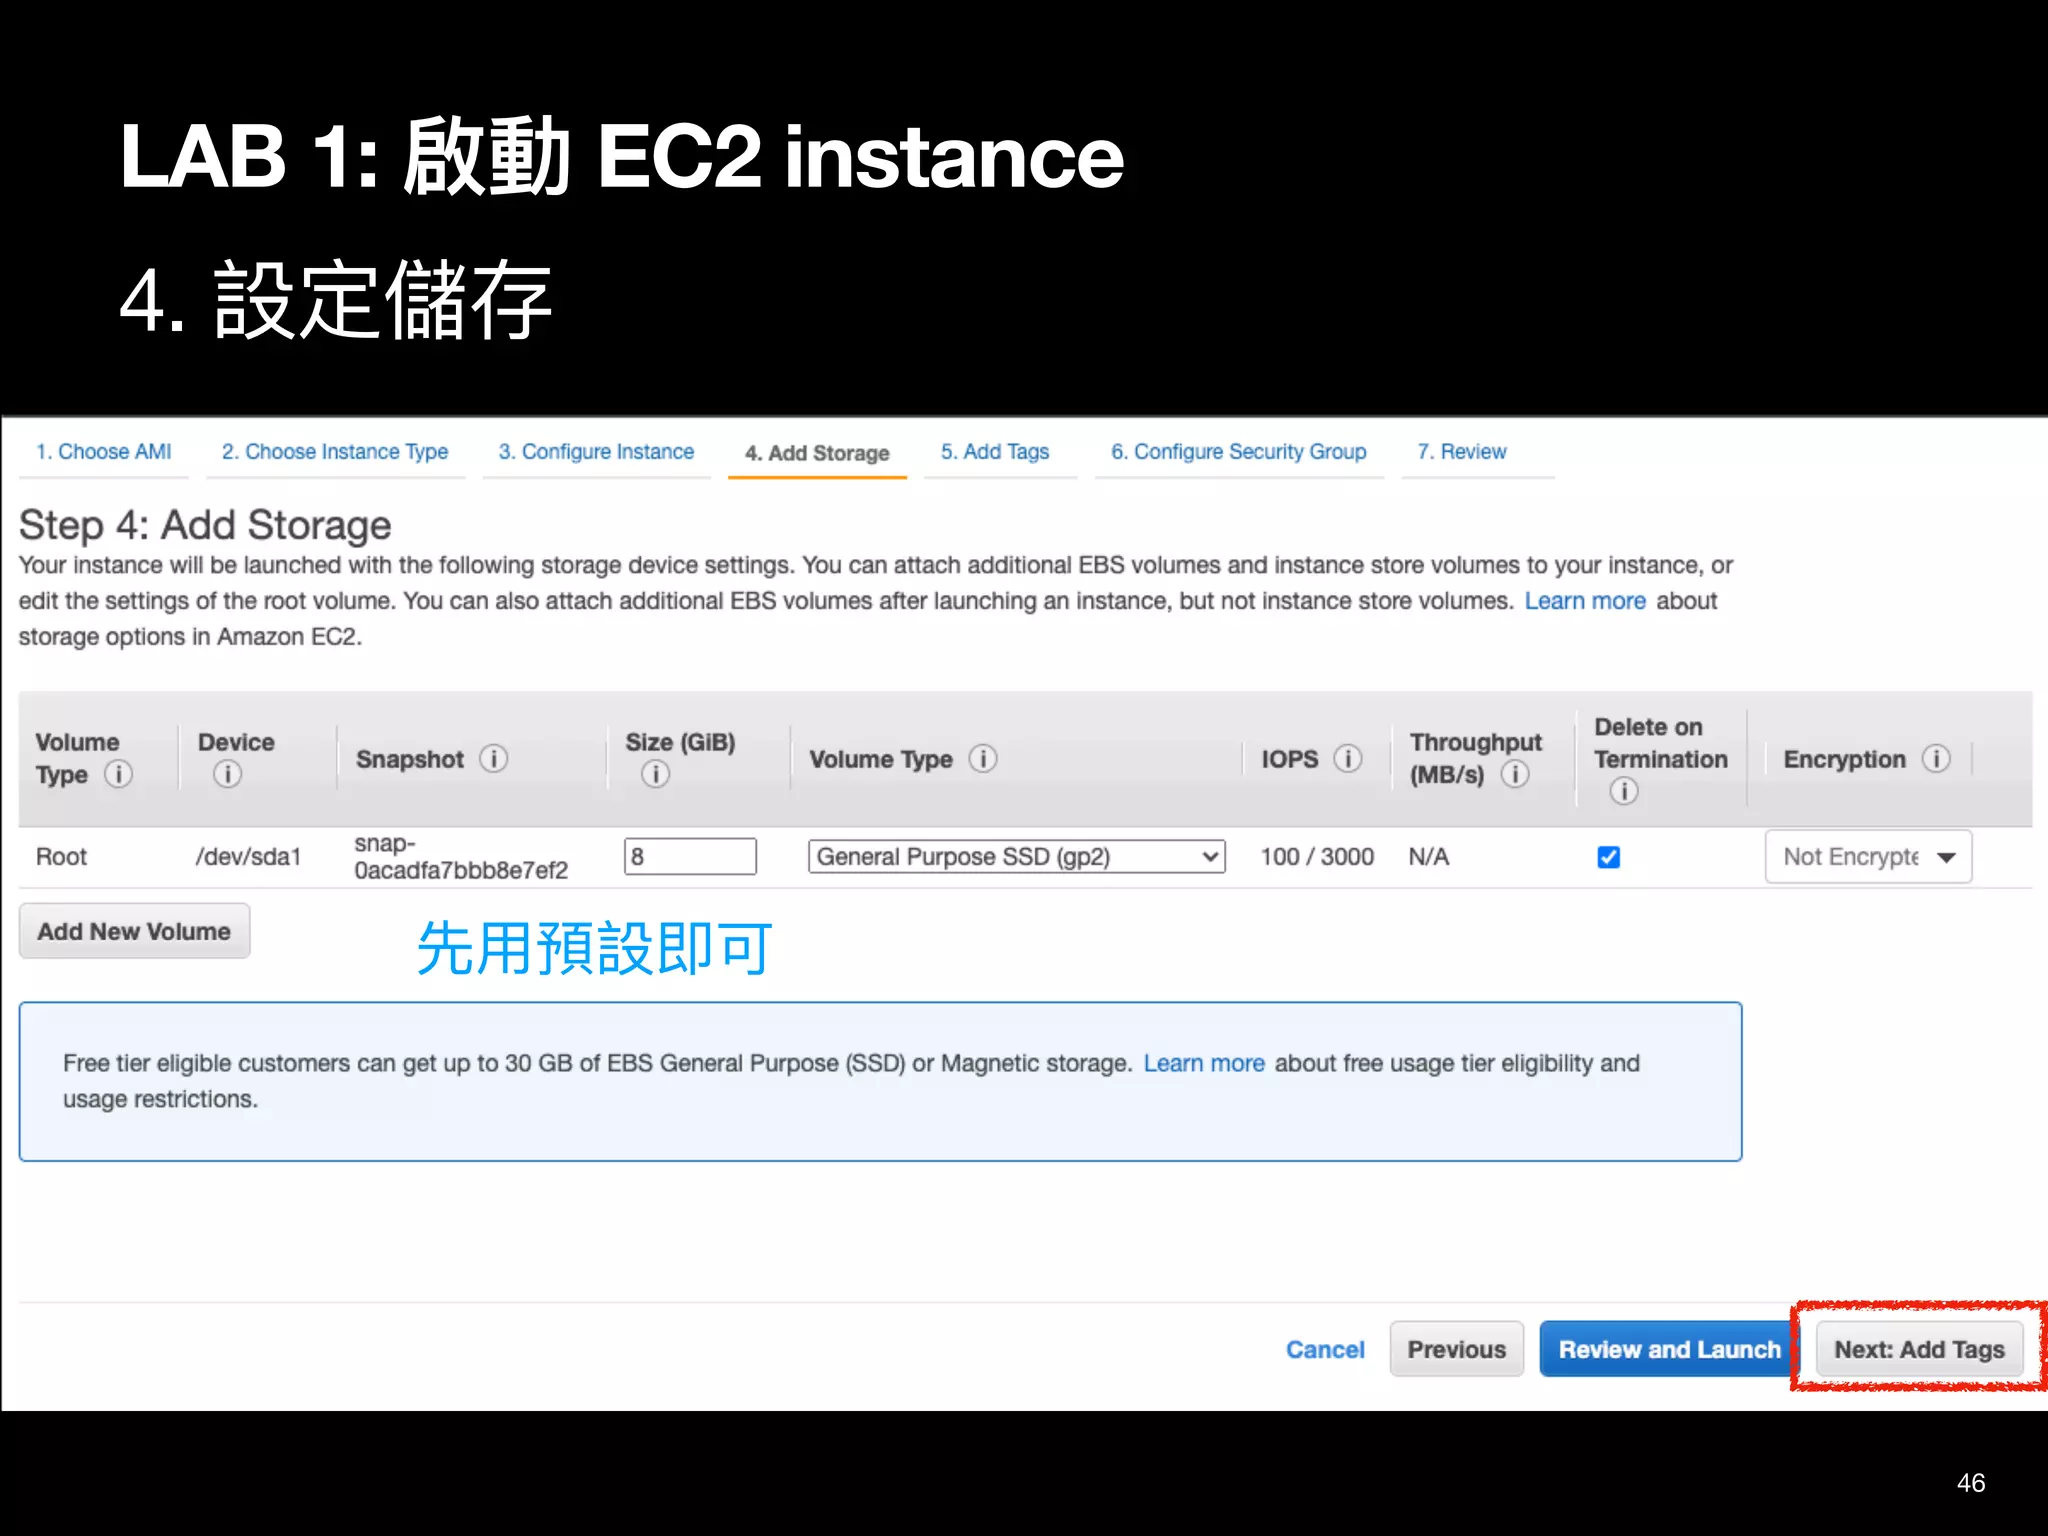2048x1536 pixels.
Task: Open Snapshot column info icon
Action: click(493, 758)
